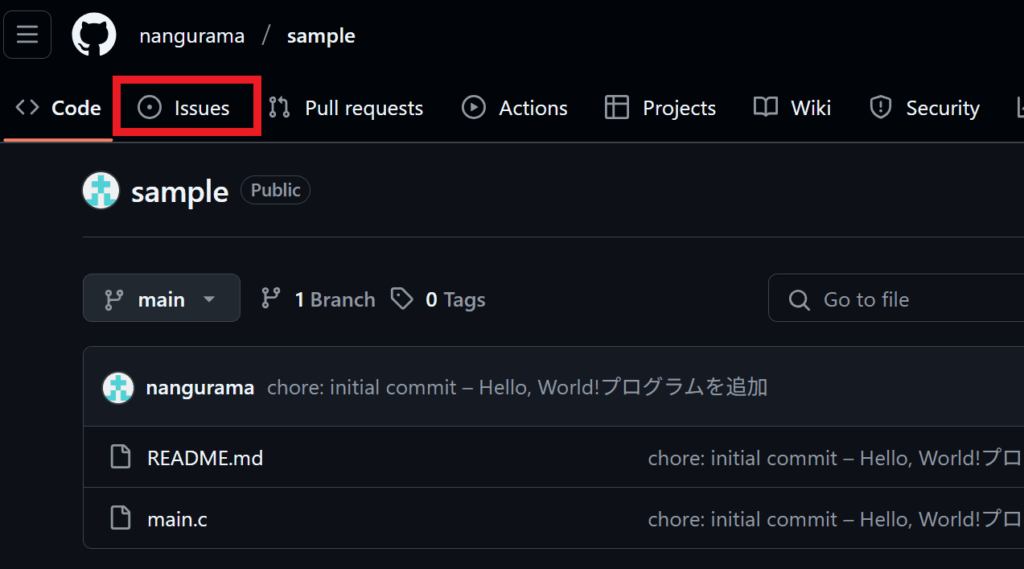The width and height of the screenshot is (1024, 569).
Task: Click the README.md file icon
Action: [120, 457]
